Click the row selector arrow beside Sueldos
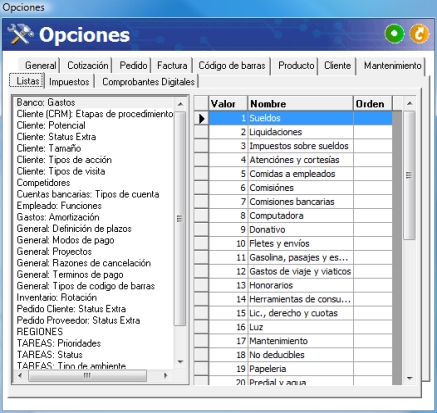 201,118
